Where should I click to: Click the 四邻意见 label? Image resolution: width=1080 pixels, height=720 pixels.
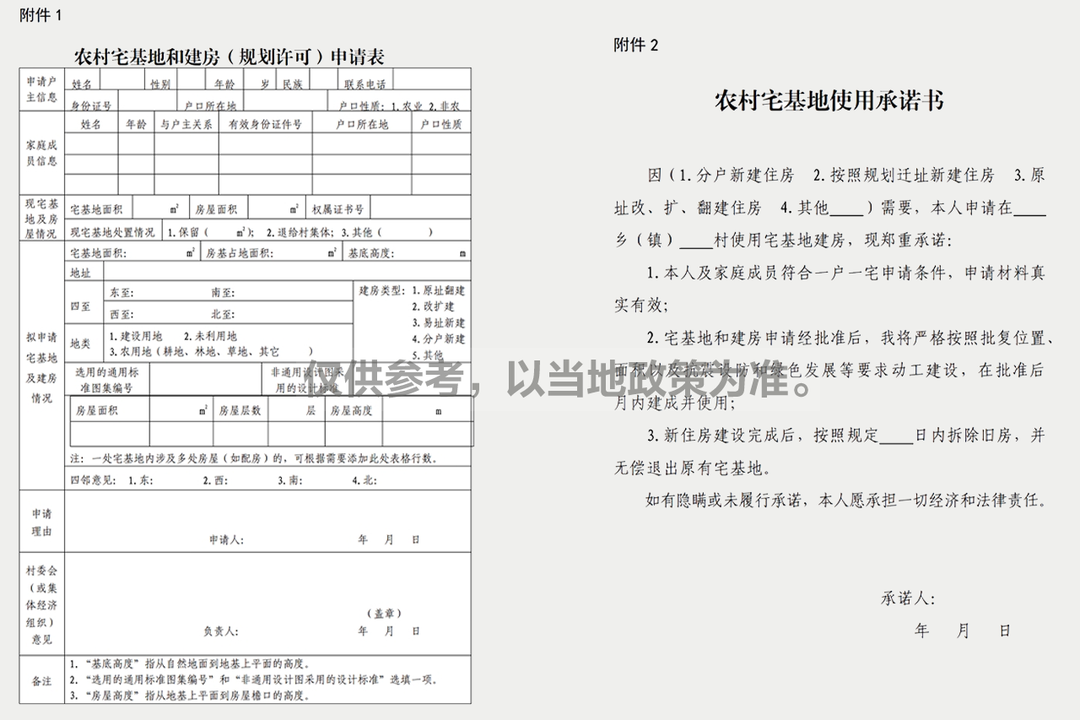click(93, 480)
